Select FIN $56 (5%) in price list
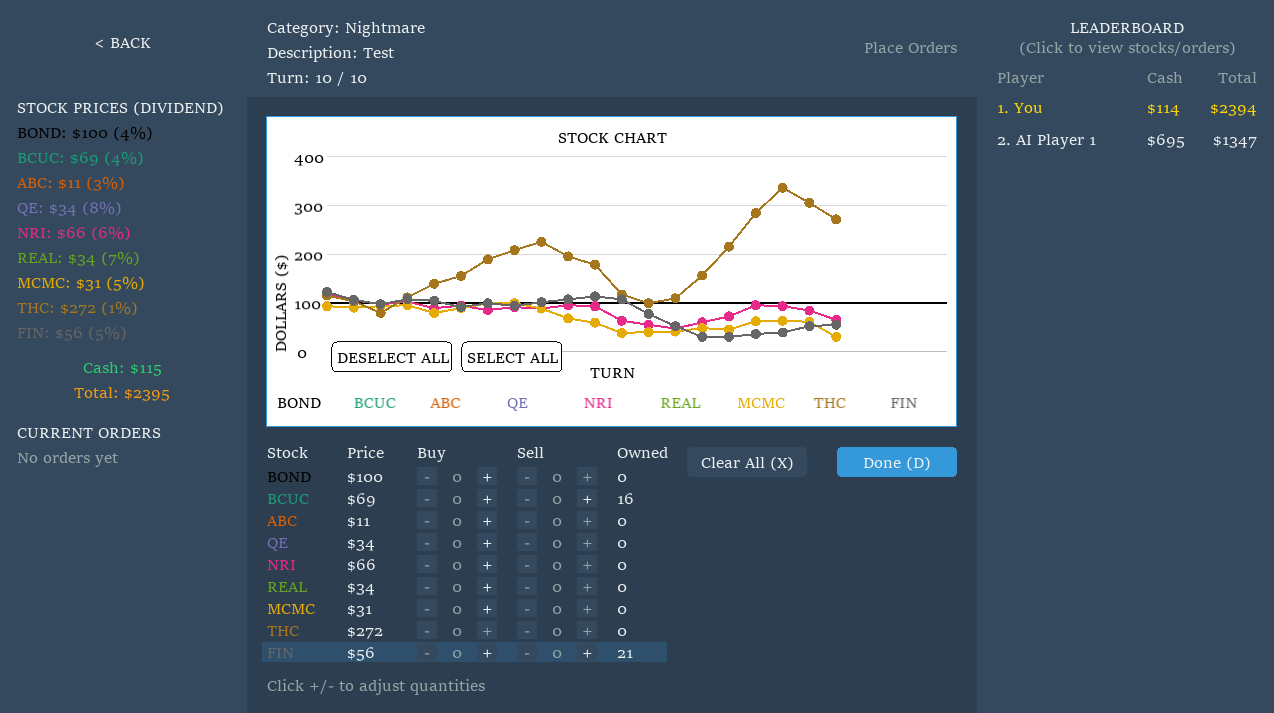 (x=72, y=333)
